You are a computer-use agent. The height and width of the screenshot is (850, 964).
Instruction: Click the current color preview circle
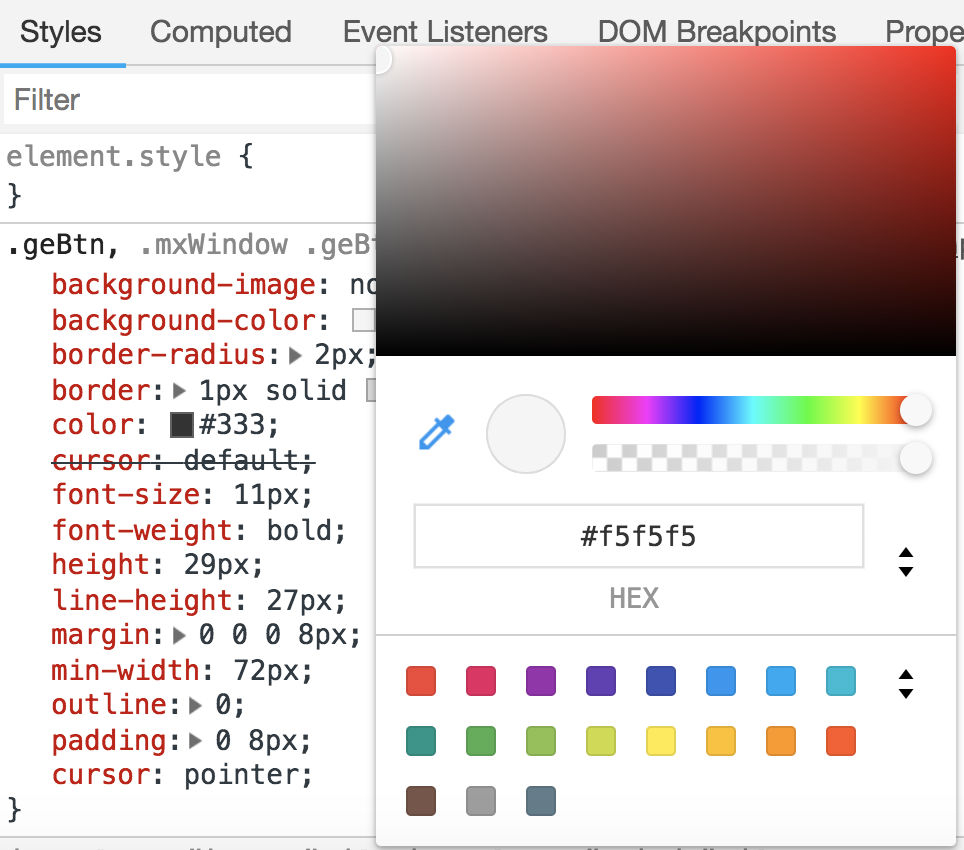coord(525,433)
